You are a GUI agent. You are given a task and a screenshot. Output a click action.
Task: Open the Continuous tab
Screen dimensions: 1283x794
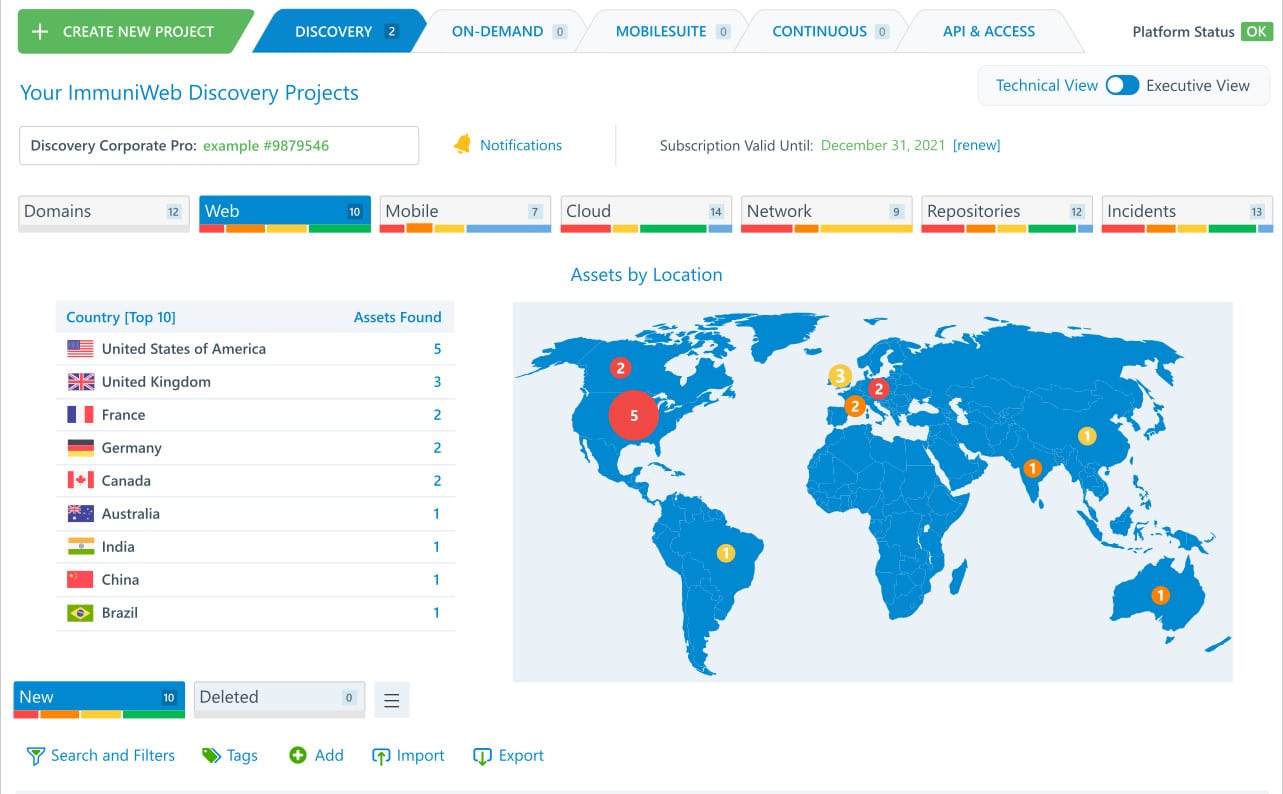pos(830,32)
